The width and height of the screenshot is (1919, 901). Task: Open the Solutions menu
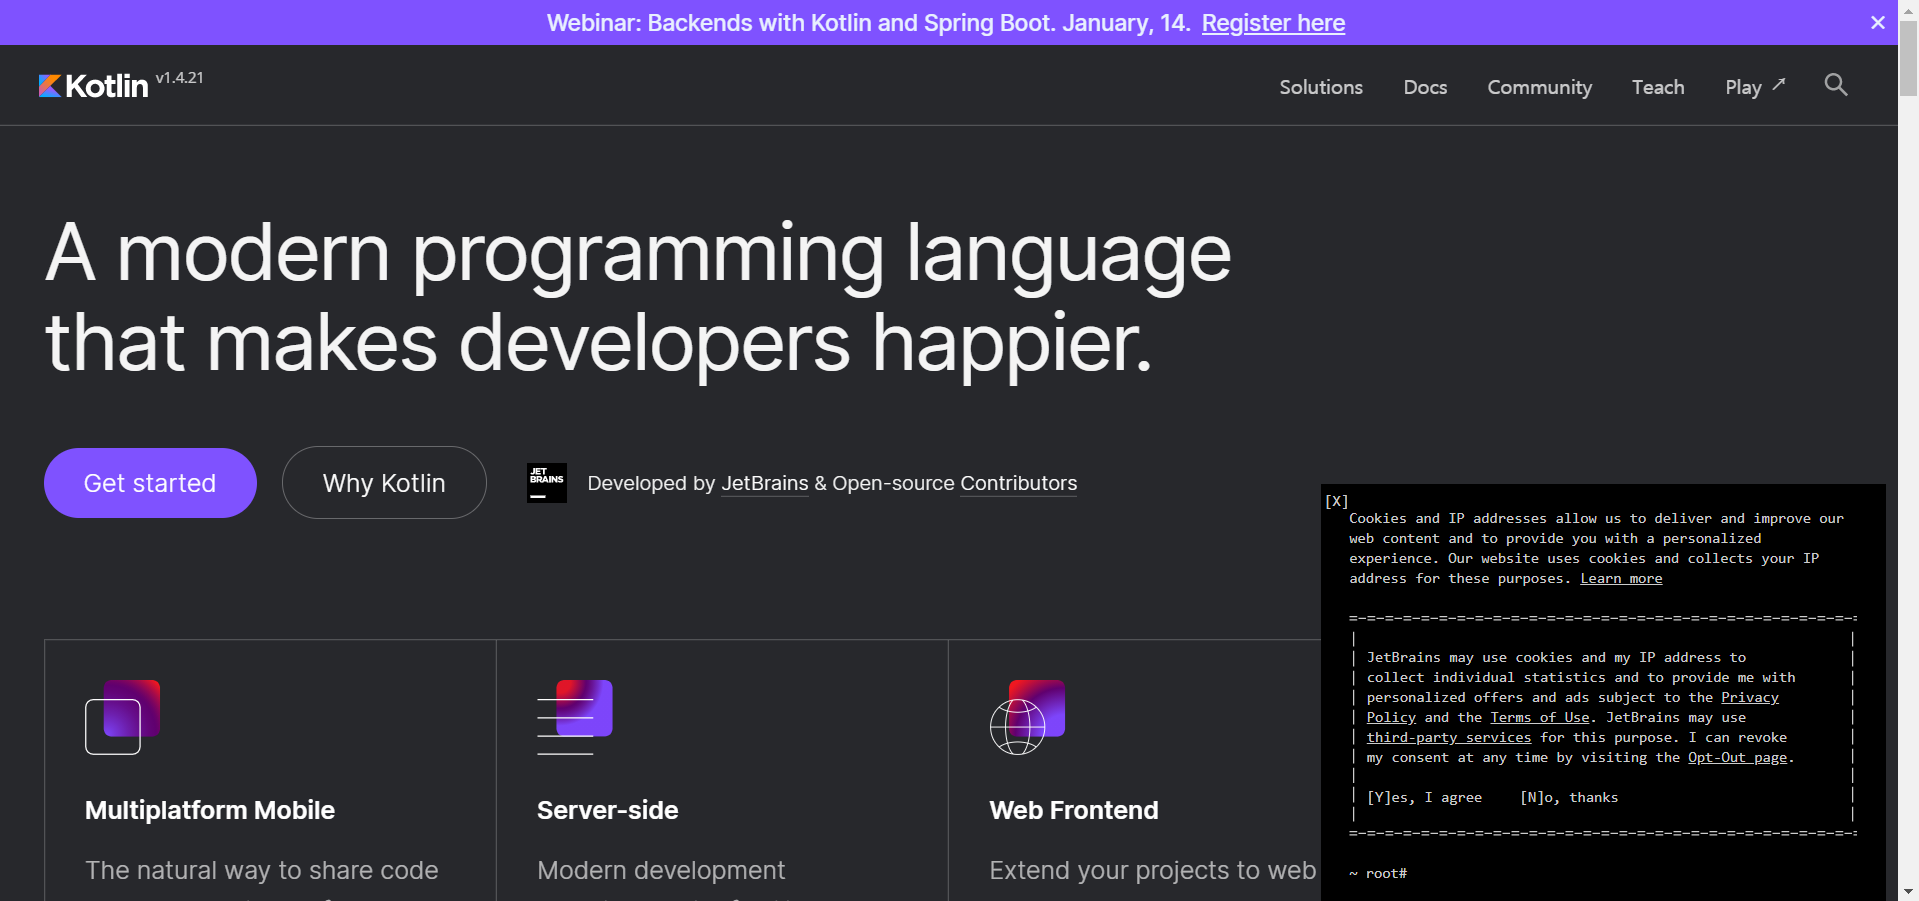[x=1321, y=87]
